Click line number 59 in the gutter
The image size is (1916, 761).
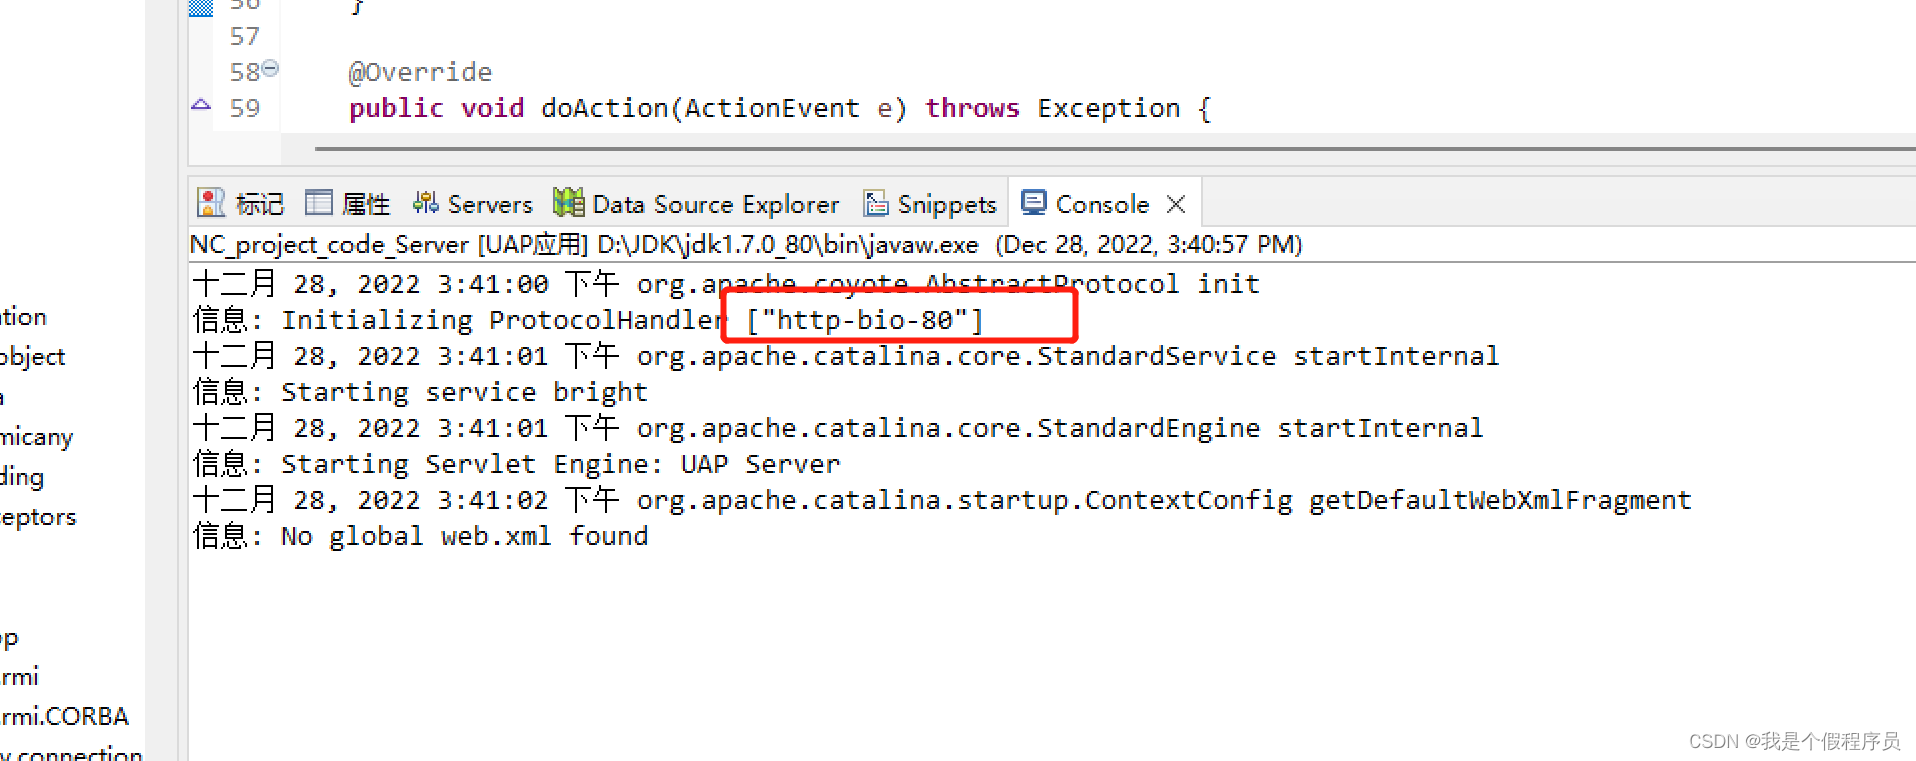(x=245, y=109)
